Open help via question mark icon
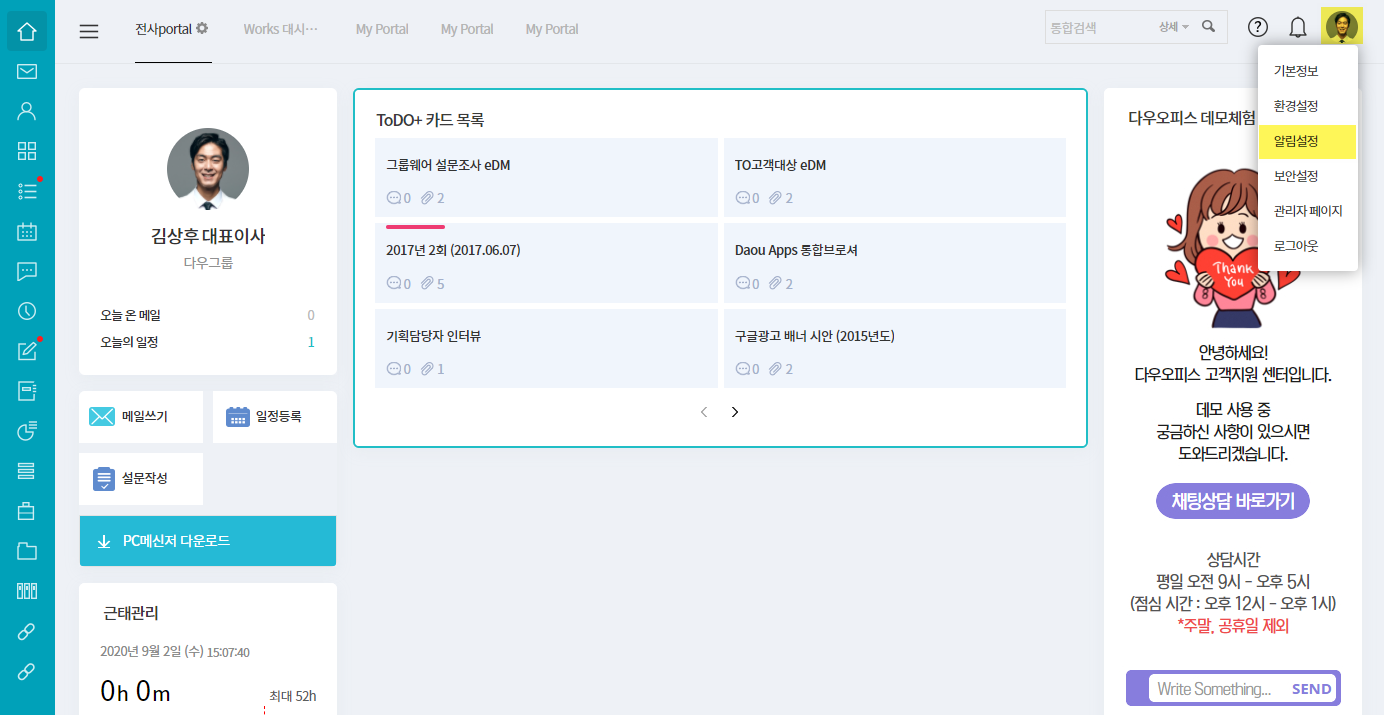The width and height of the screenshot is (1384, 715). click(x=1258, y=28)
